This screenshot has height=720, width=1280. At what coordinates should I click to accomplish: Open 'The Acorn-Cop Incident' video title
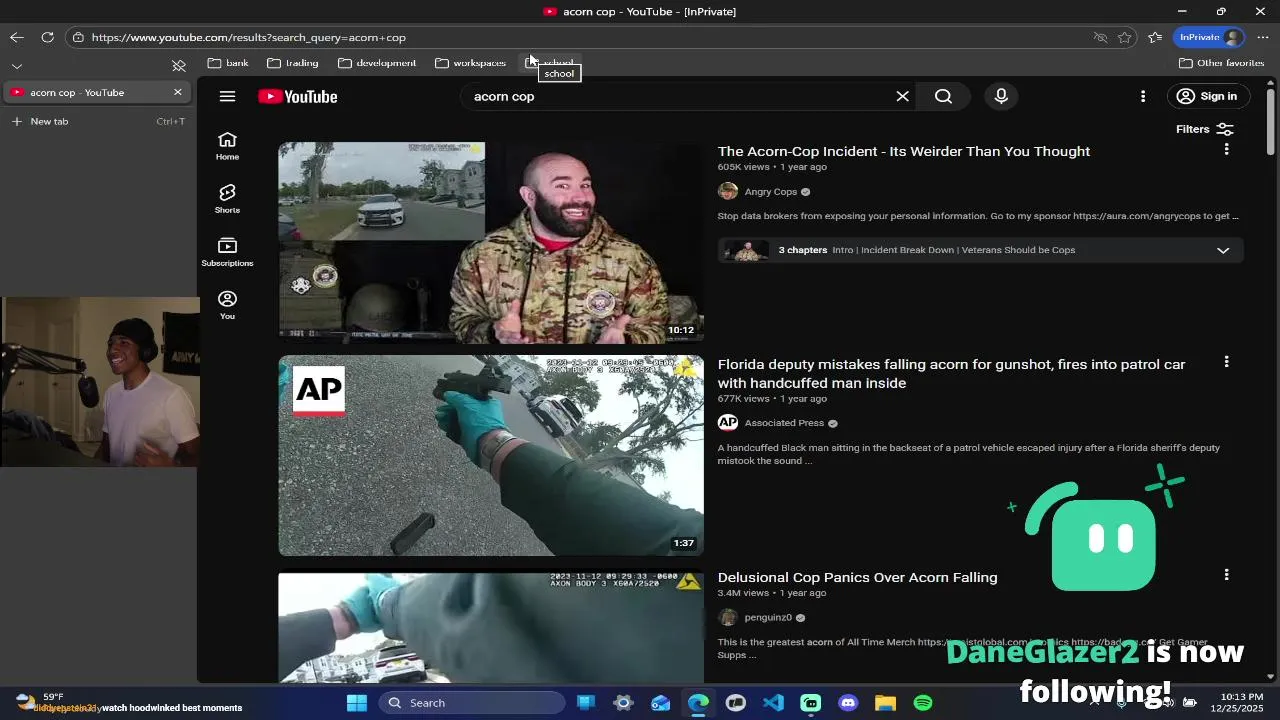(x=904, y=151)
